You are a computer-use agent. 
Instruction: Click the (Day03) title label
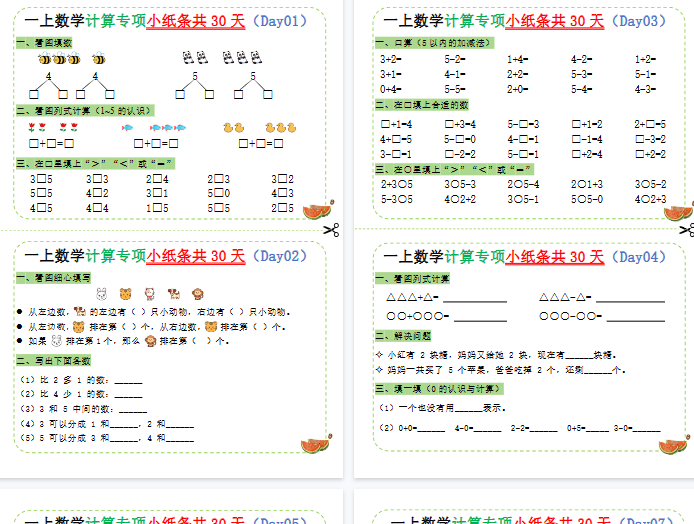[x=639, y=21]
